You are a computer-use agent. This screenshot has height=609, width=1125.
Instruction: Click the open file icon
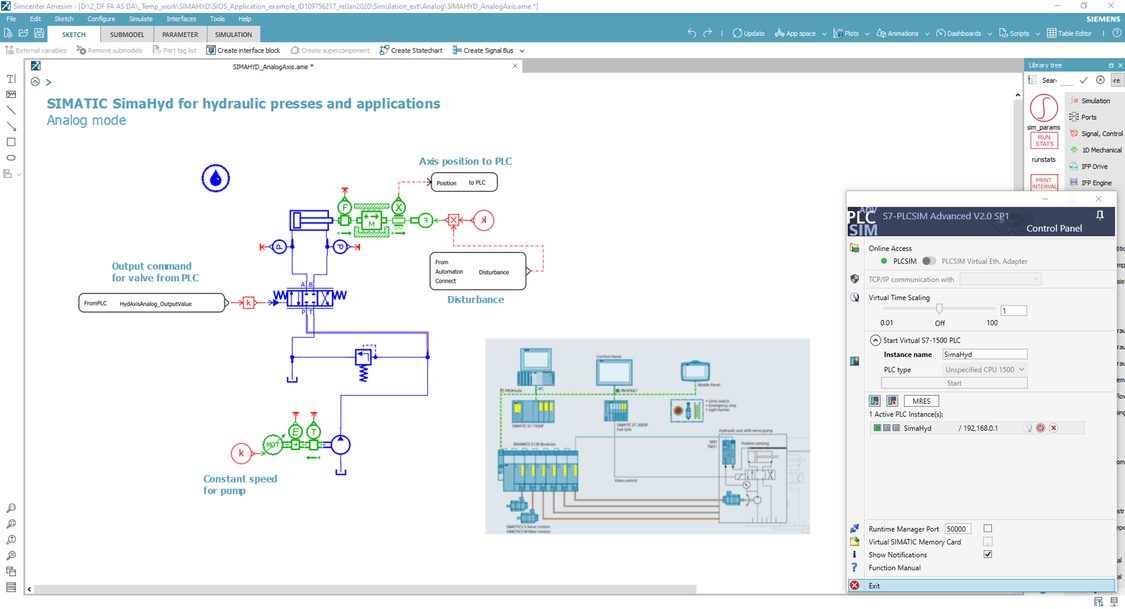(23, 34)
